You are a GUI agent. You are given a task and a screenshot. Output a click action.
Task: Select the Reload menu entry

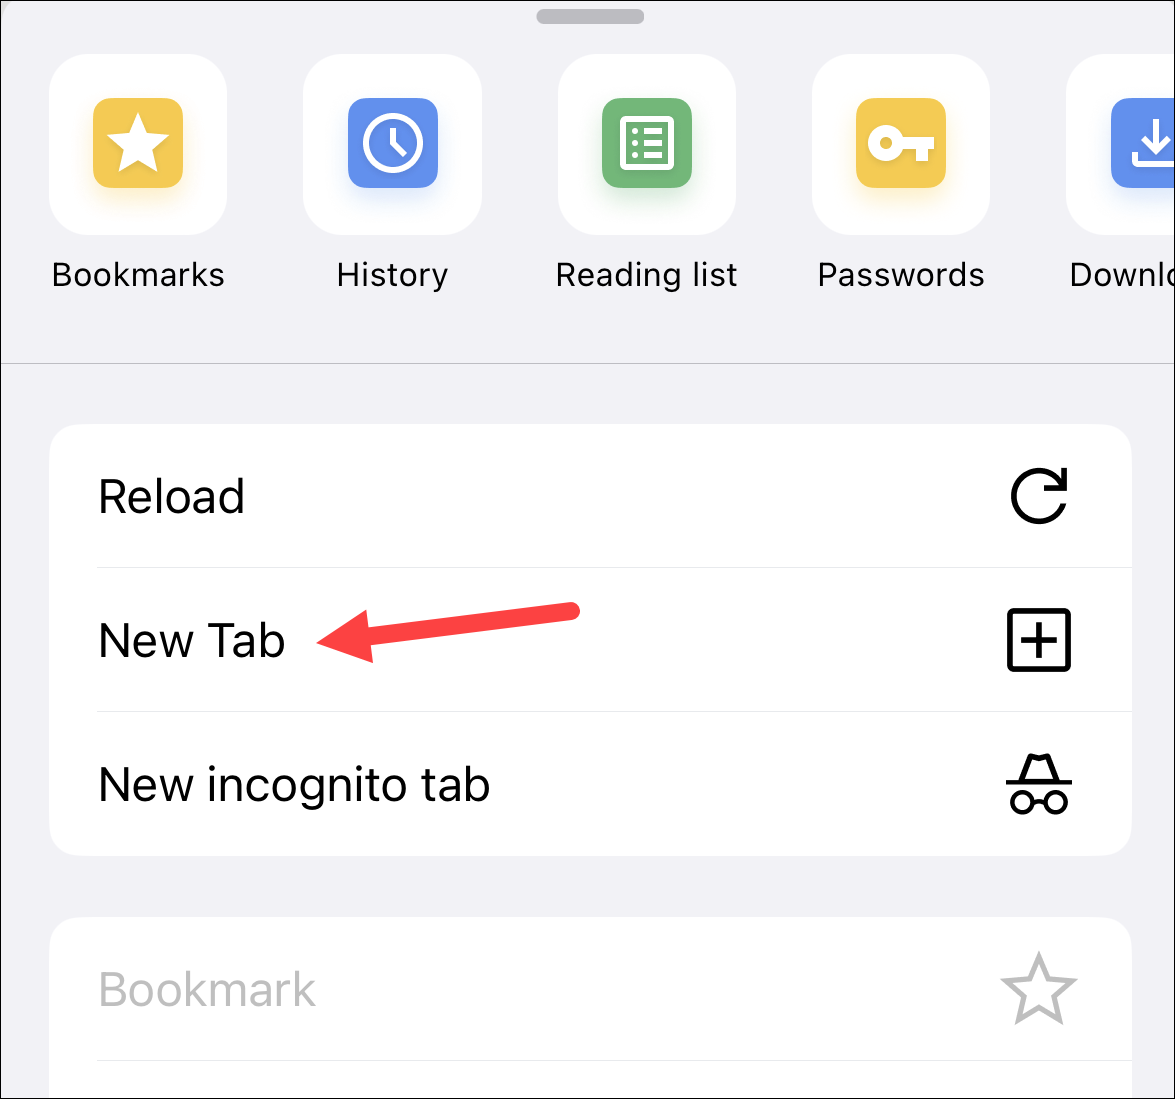tap(590, 496)
